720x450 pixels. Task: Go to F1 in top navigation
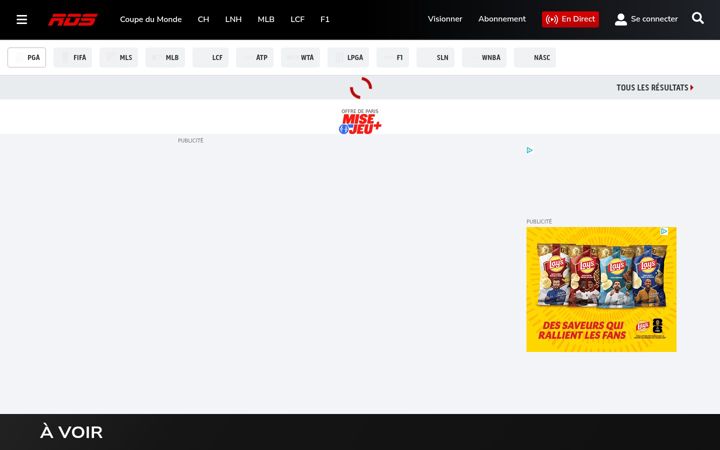[325, 19]
